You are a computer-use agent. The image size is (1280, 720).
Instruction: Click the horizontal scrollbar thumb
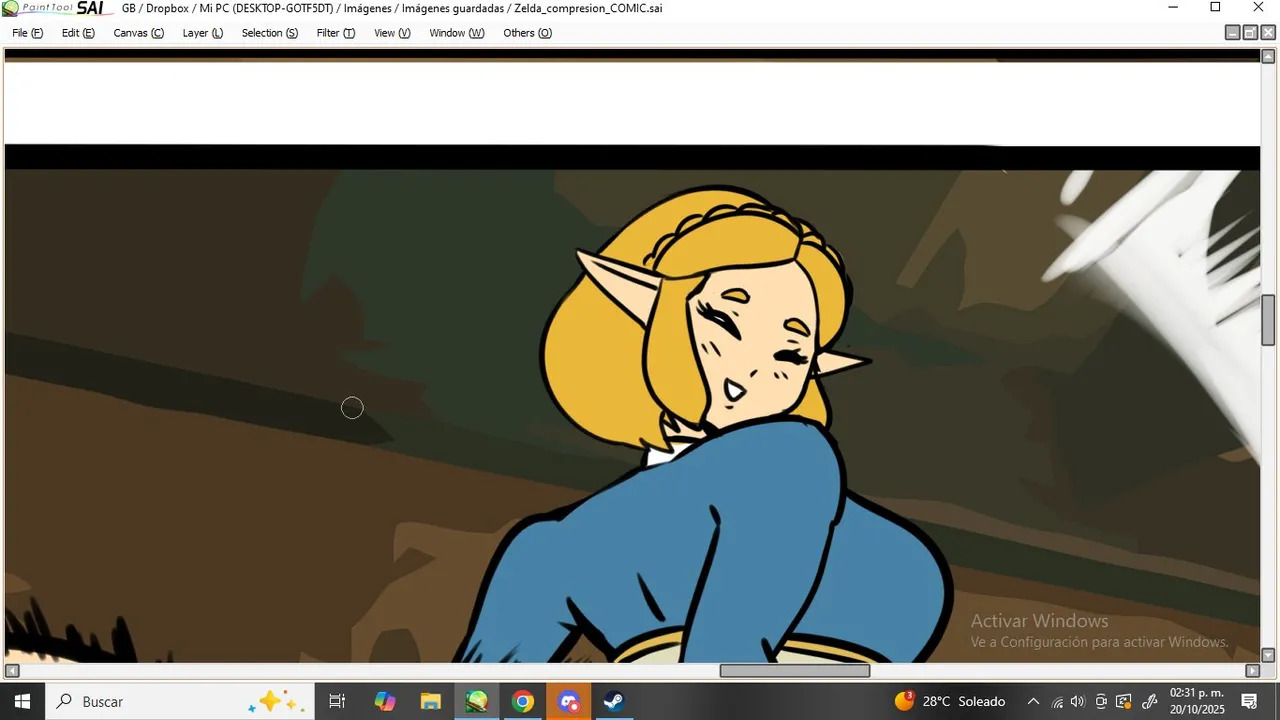(795, 670)
